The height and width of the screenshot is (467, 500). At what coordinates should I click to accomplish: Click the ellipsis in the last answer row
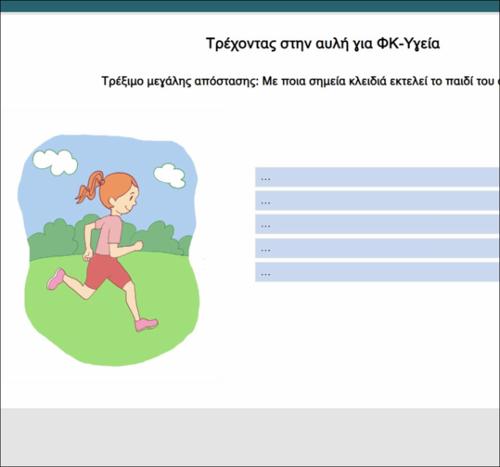(266, 275)
